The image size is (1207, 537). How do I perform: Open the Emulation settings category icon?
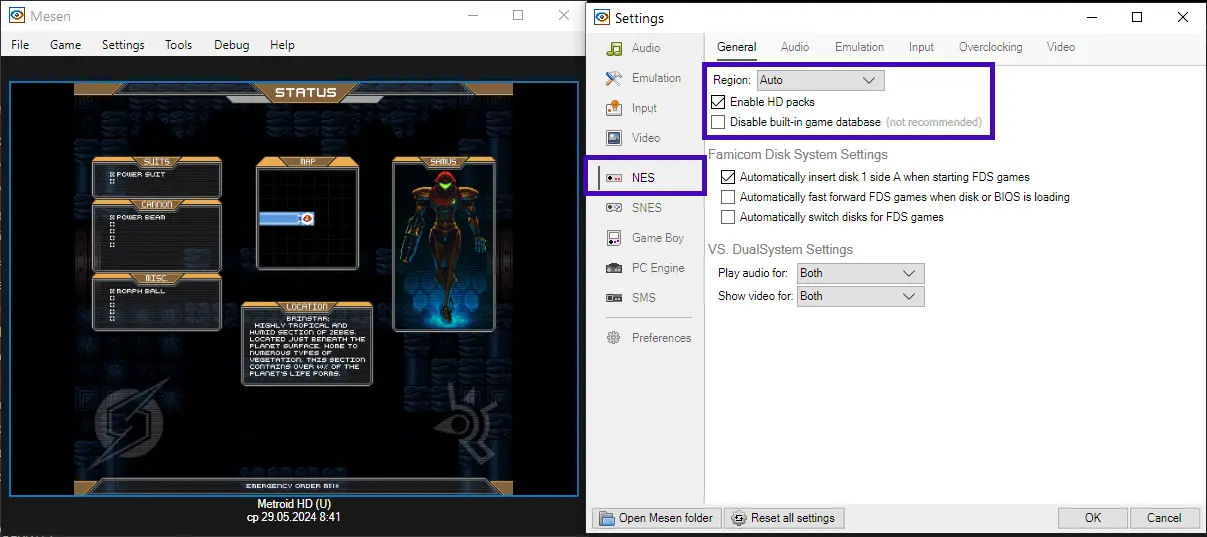614,78
